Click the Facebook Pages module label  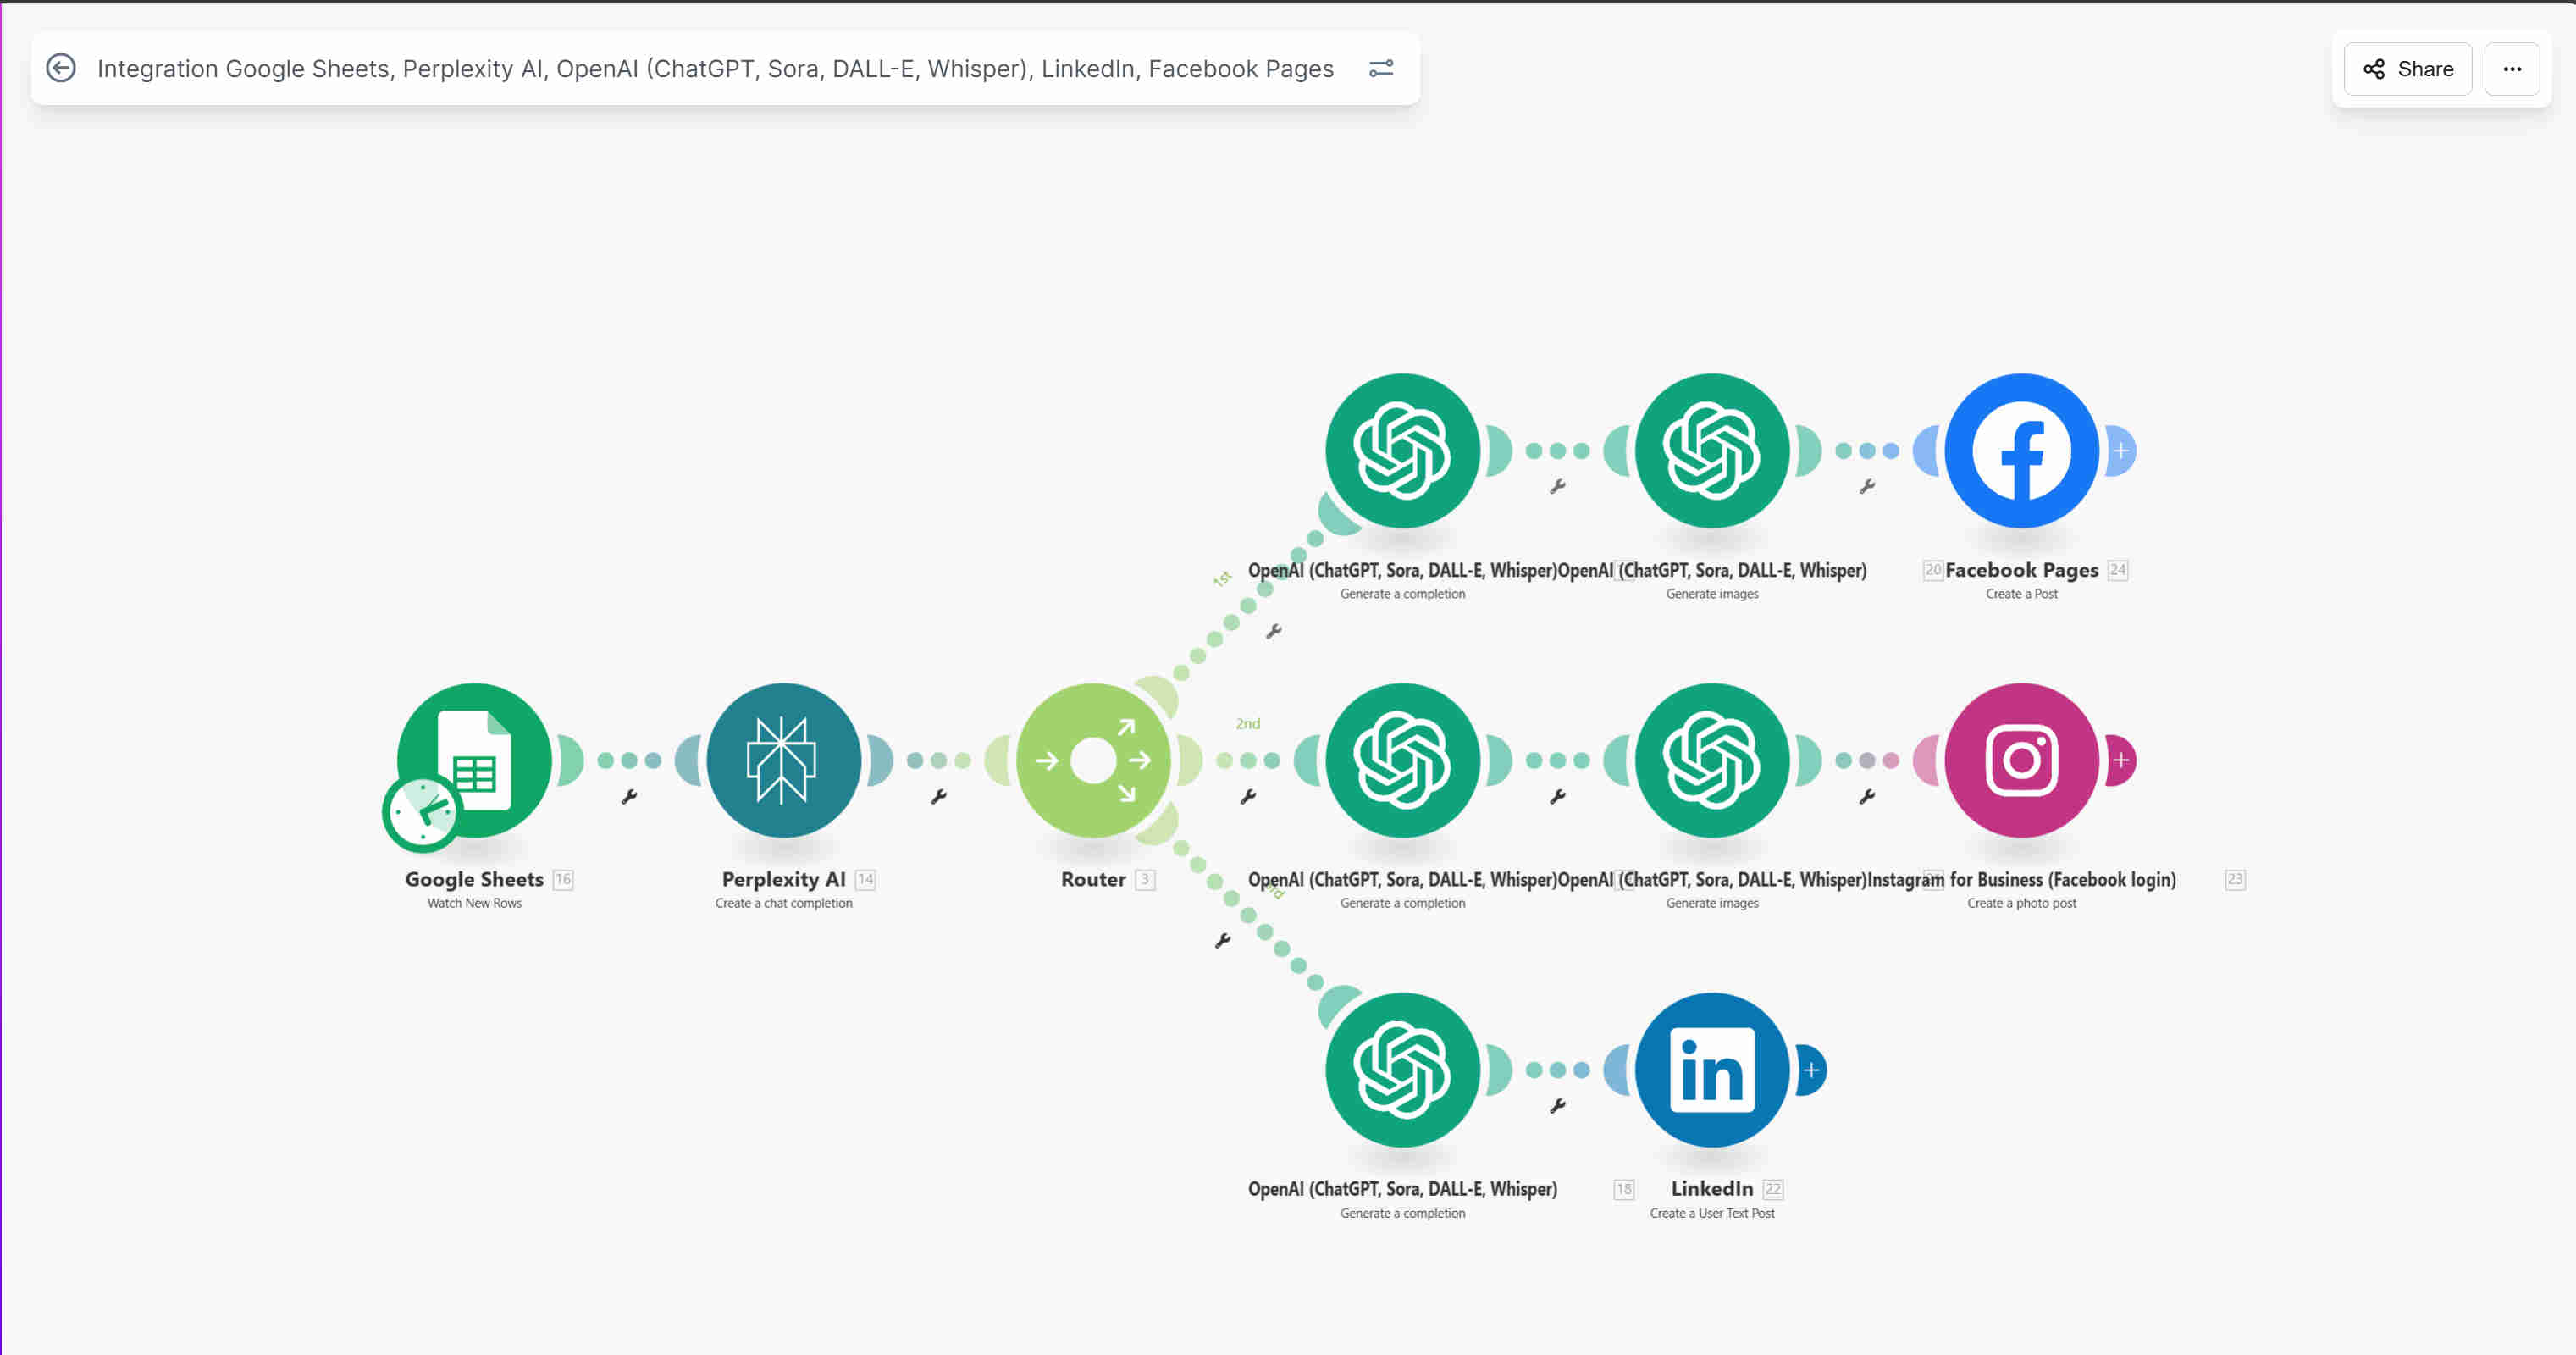pos(2022,570)
